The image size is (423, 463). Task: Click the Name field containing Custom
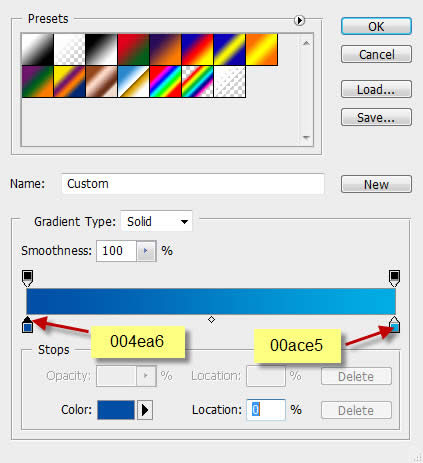tap(193, 184)
